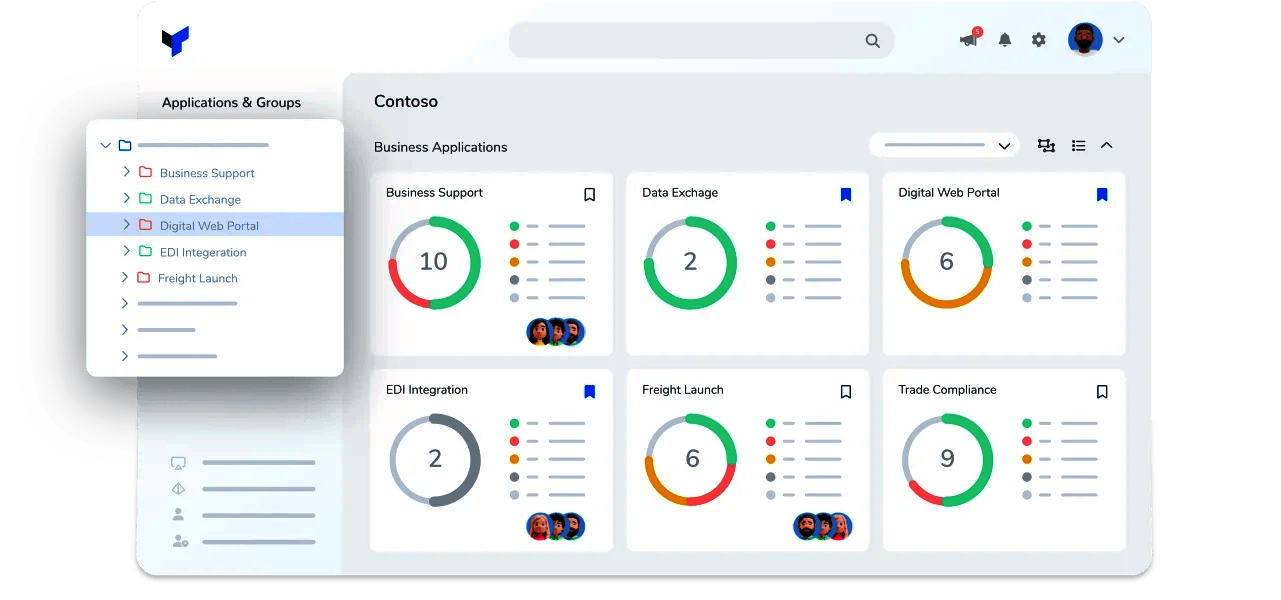Expand EDI Integeration tree node

[x=126, y=251]
